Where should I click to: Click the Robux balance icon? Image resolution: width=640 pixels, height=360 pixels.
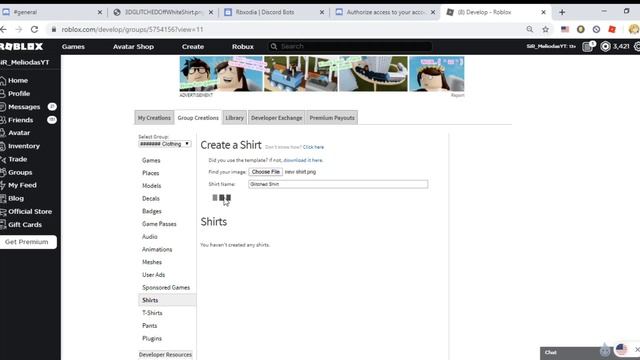tap(605, 47)
